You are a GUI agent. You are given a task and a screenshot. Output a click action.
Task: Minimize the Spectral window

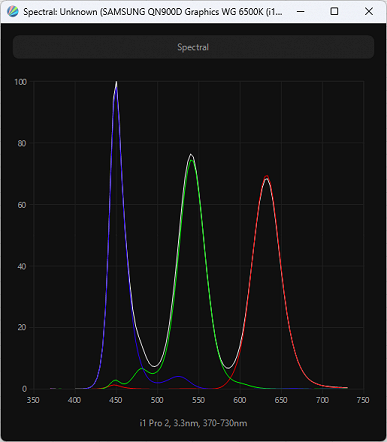coord(301,11)
